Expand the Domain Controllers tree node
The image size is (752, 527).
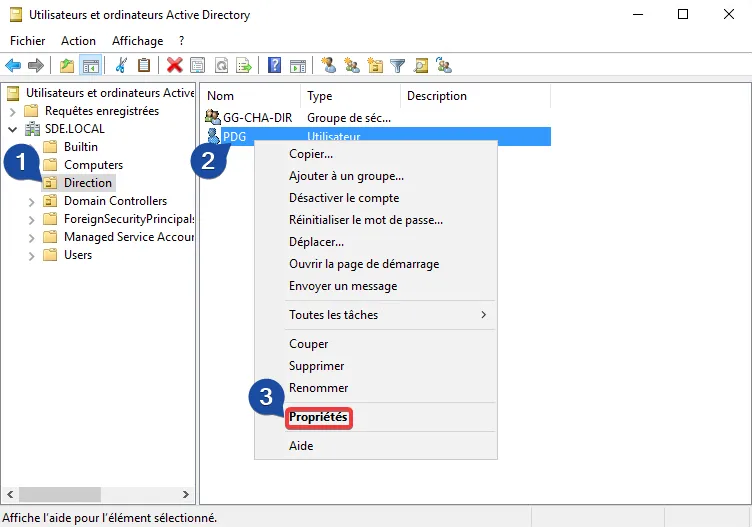(x=32, y=201)
